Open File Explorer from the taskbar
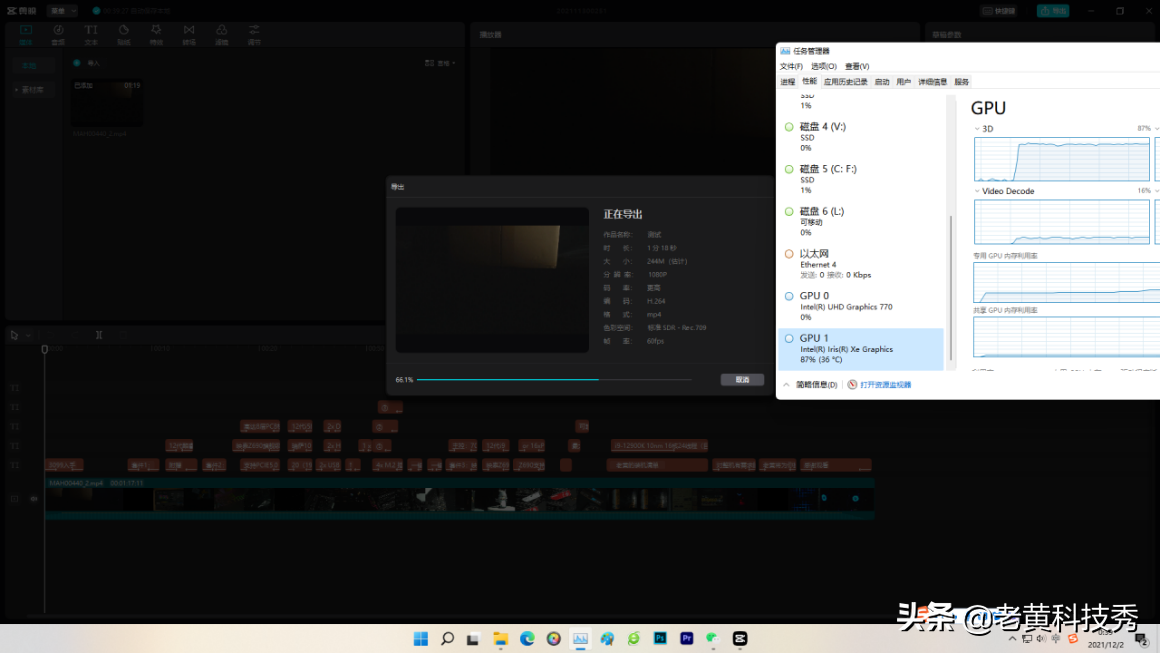The height and width of the screenshot is (653, 1160). pyautogui.click(x=501, y=639)
